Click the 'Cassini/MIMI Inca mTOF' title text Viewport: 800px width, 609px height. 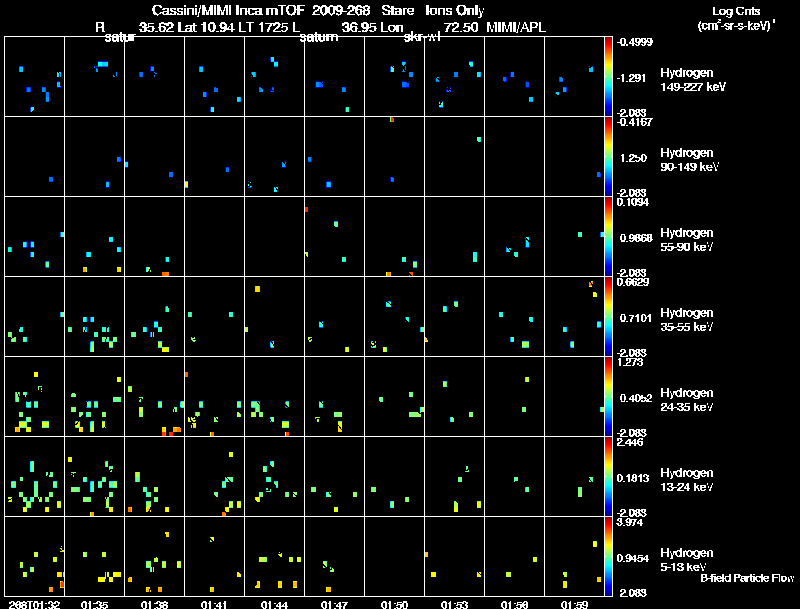[x=228, y=10]
